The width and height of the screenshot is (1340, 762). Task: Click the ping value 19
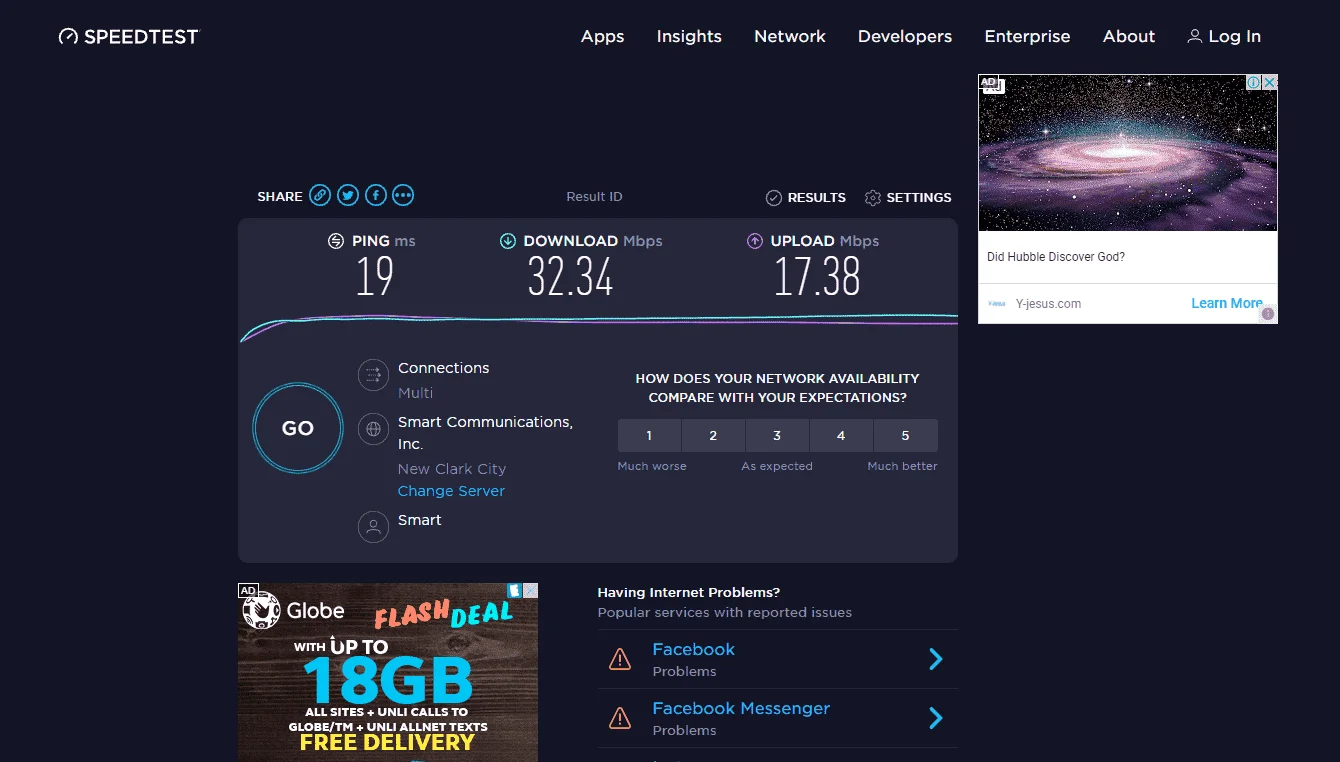pos(375,277)
